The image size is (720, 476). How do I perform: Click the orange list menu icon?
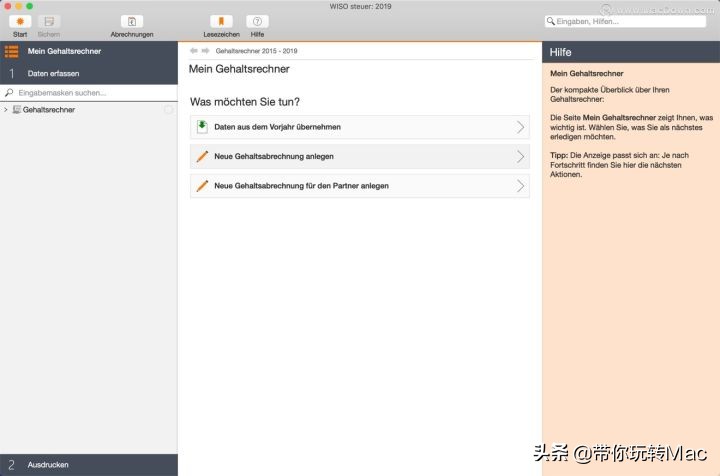pos(12,51)
